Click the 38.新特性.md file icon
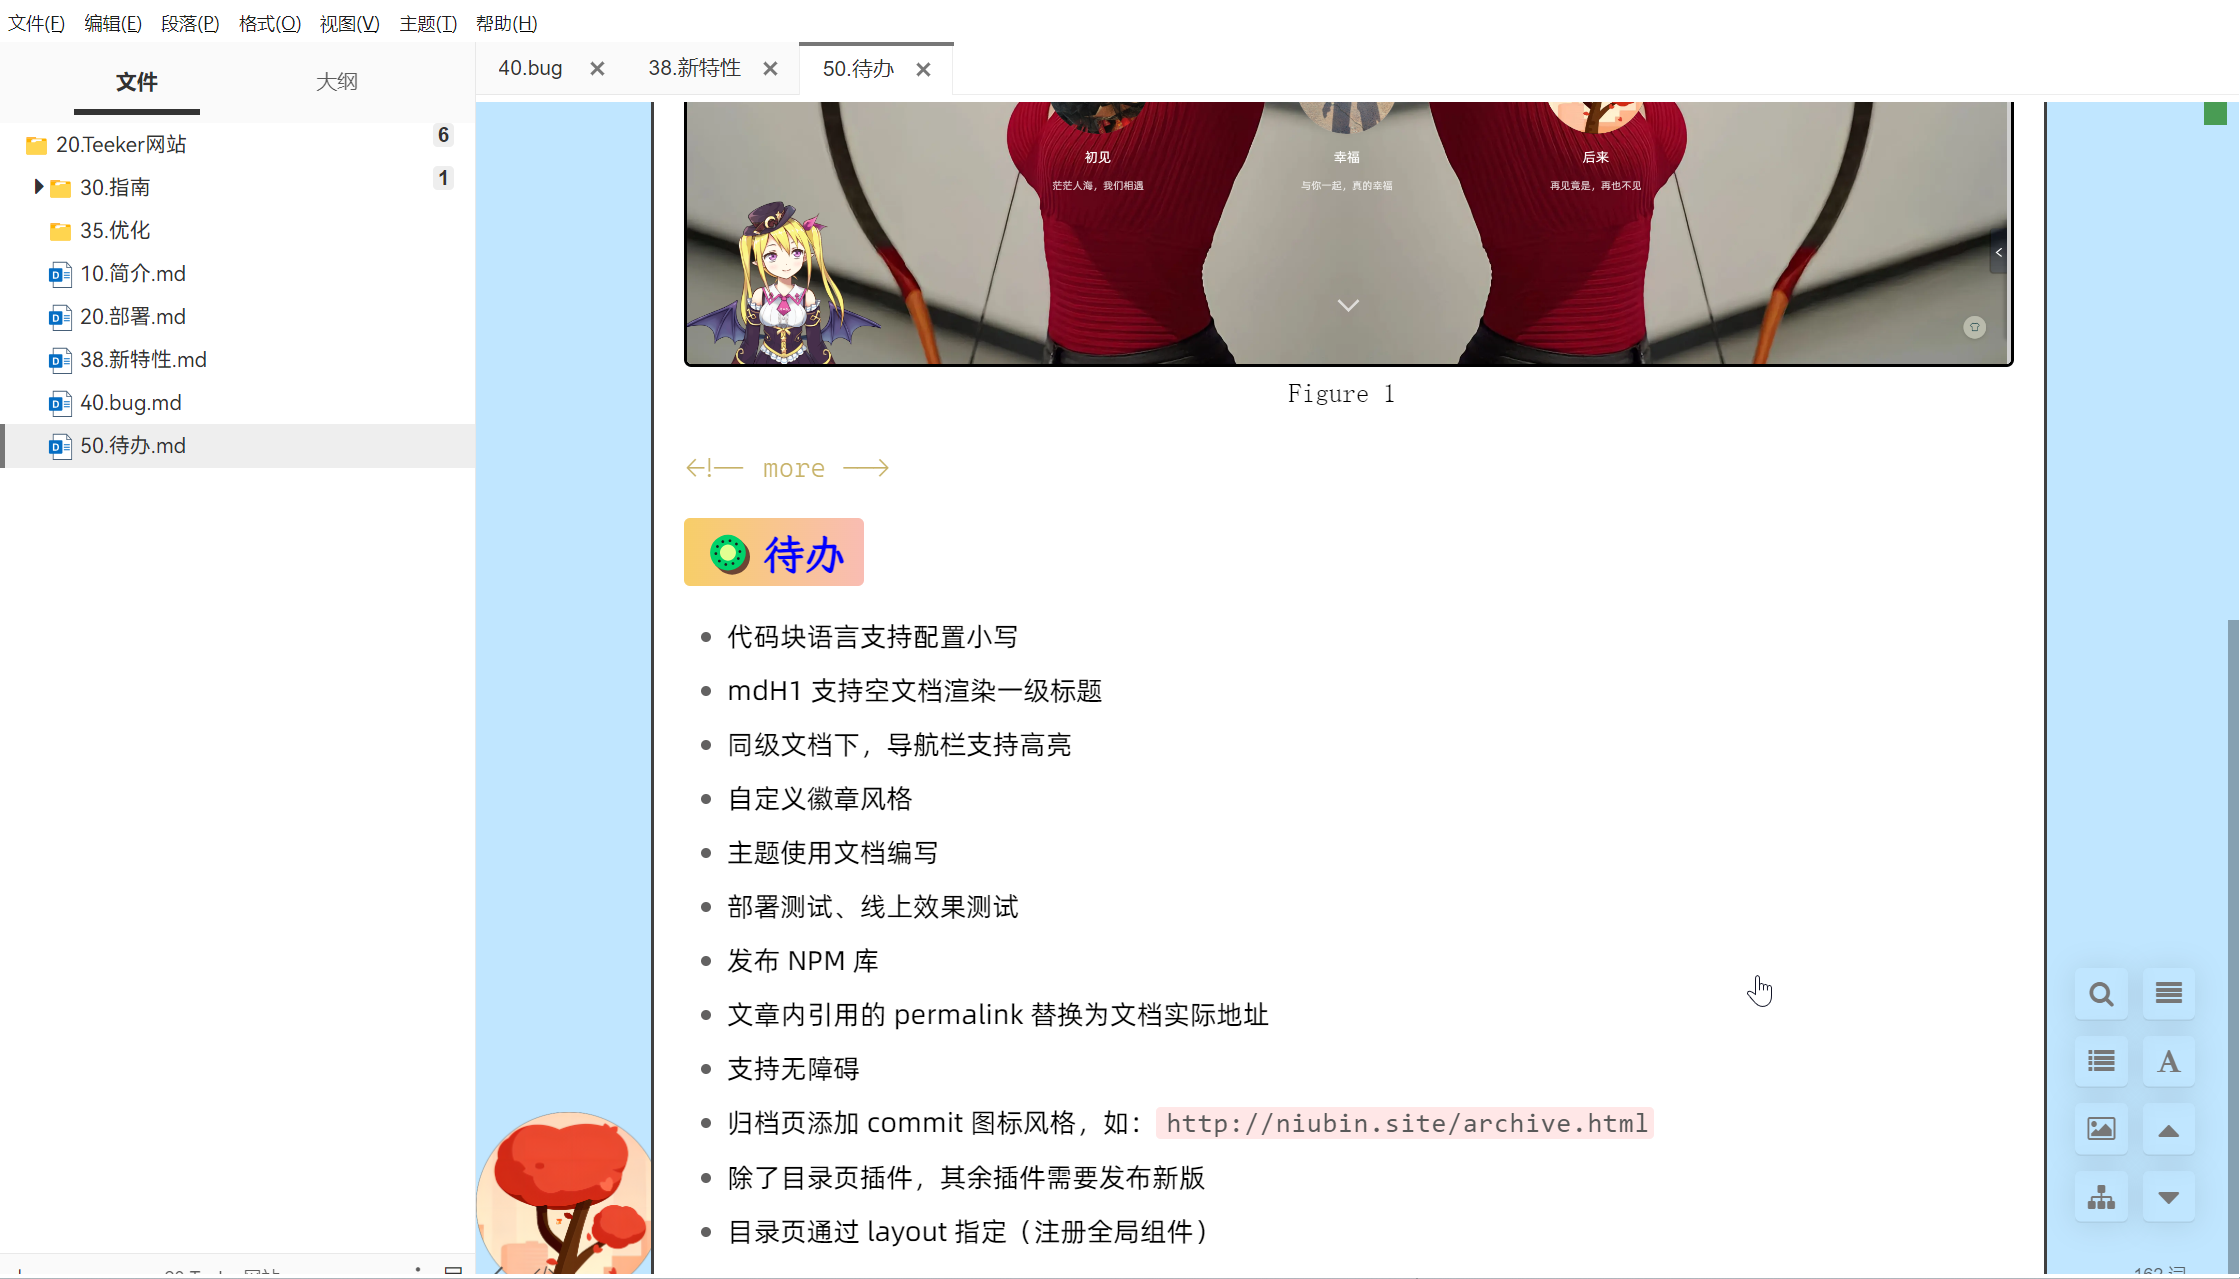 click(x=60, y=360)
